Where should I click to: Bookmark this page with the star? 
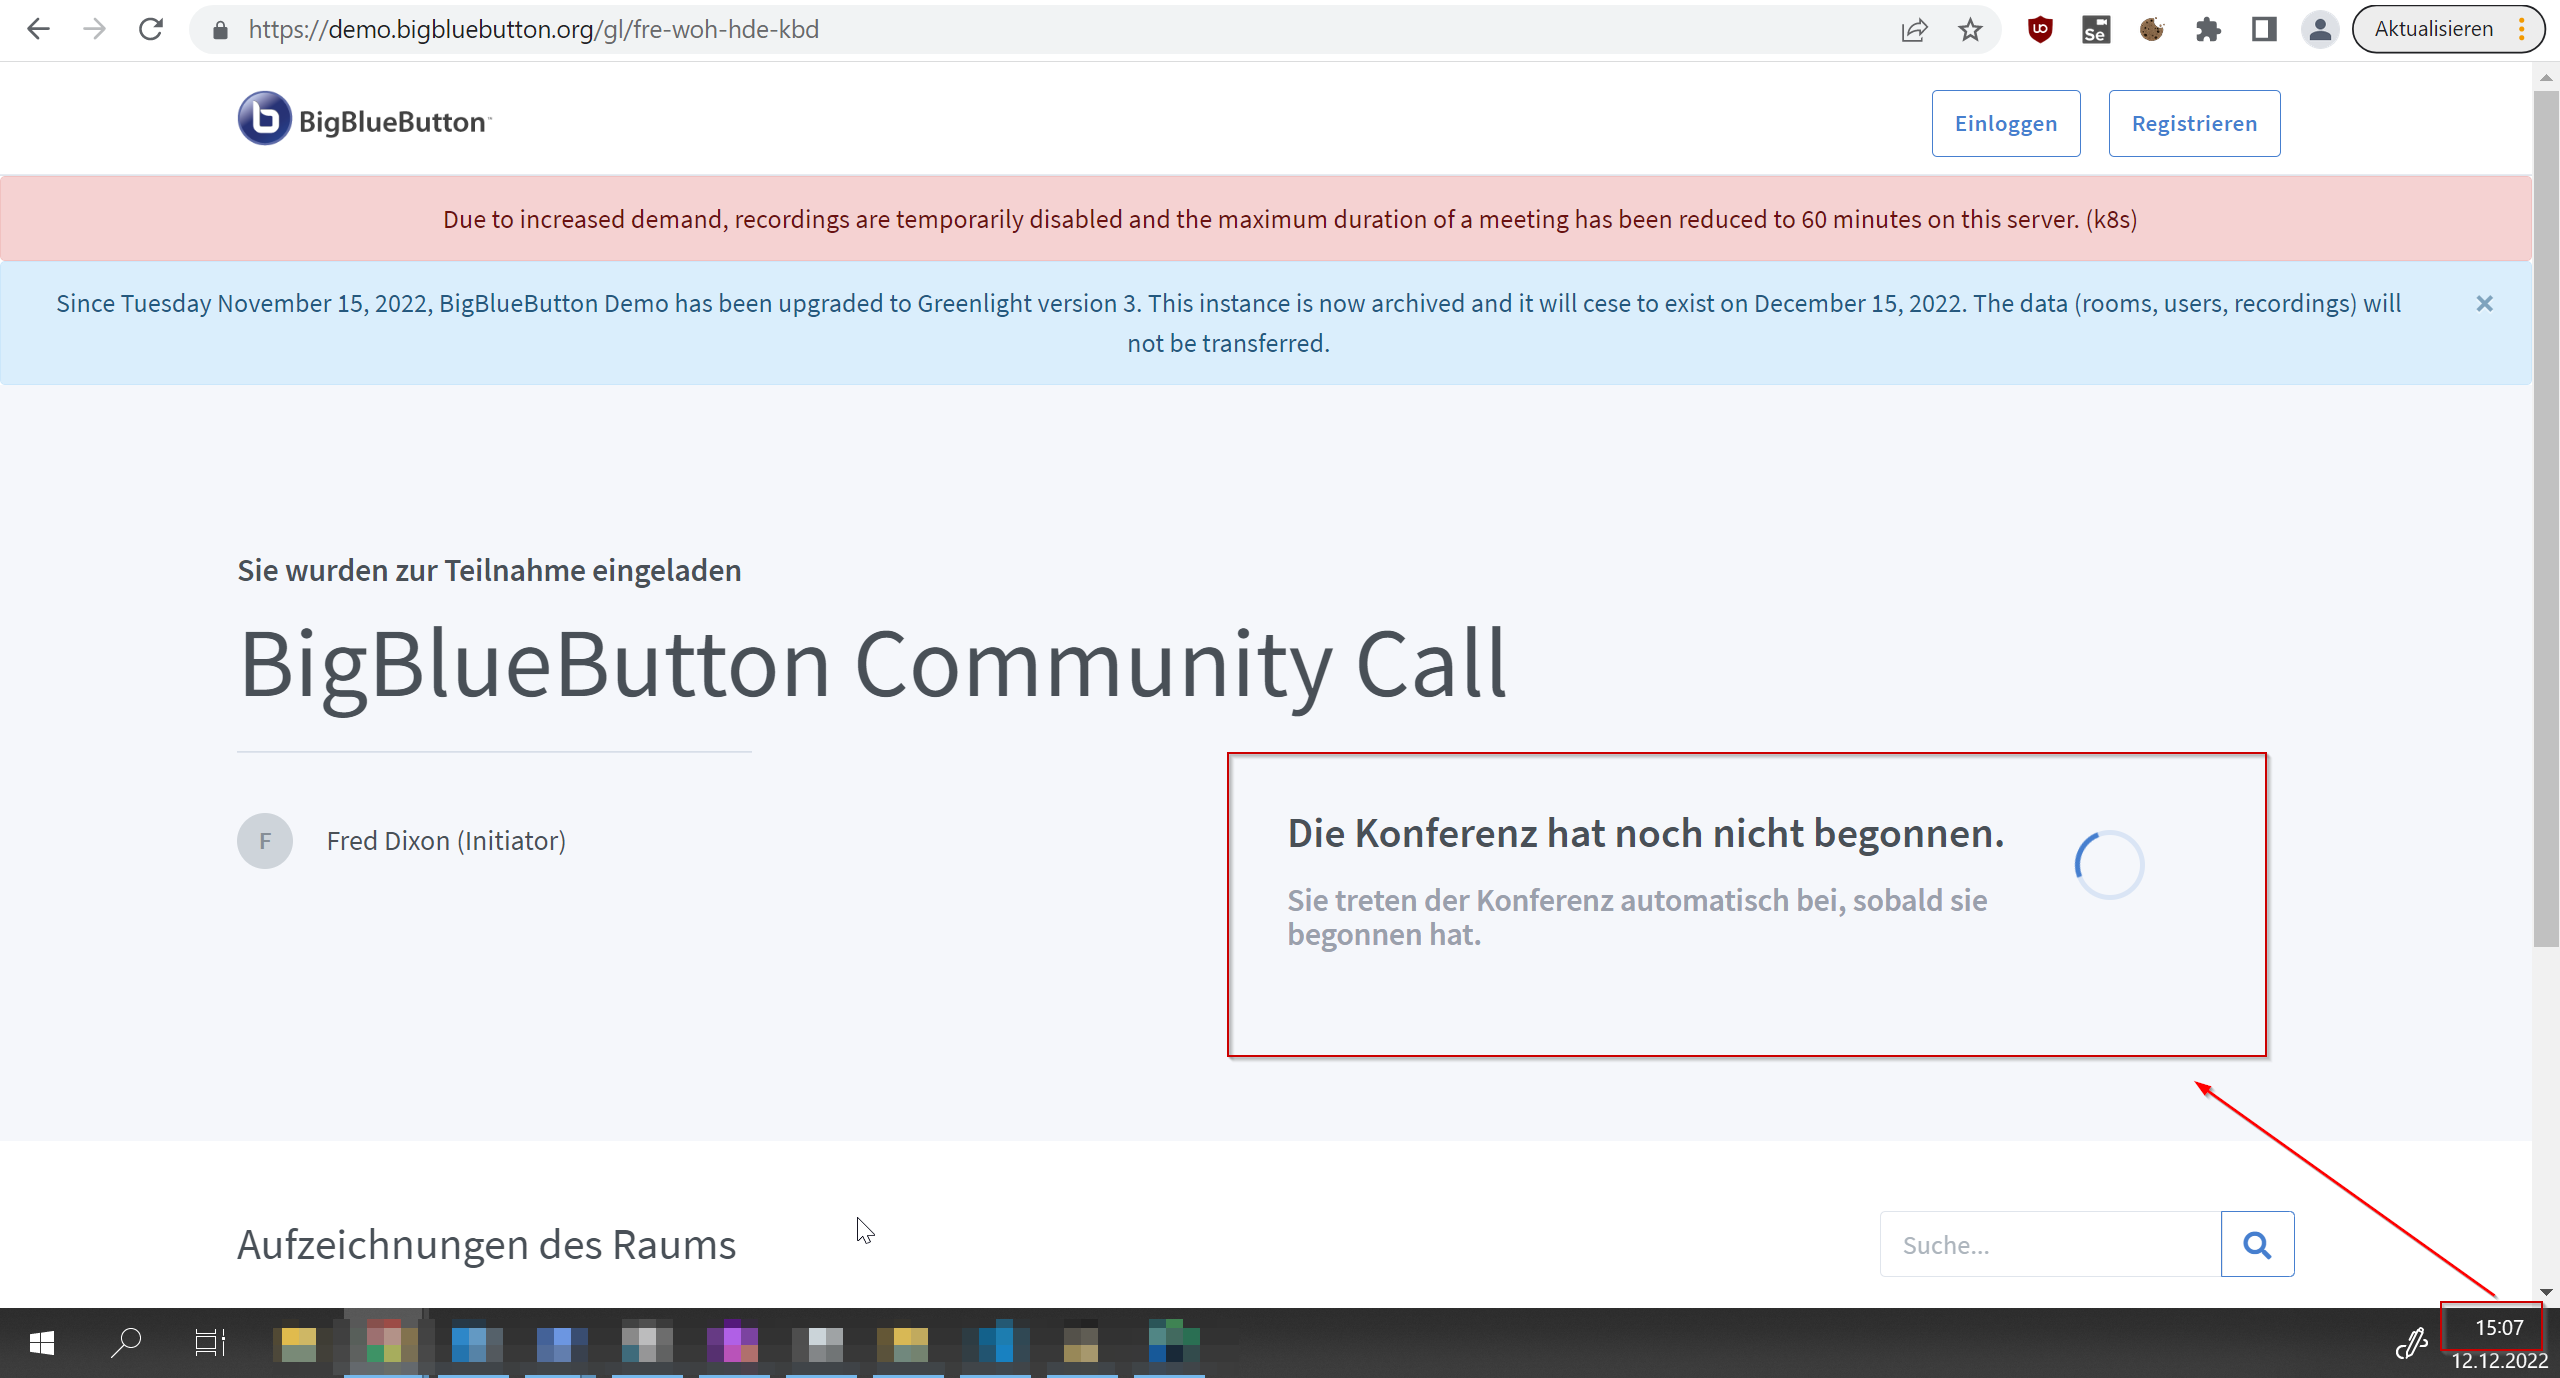(x=1970, y=29)
